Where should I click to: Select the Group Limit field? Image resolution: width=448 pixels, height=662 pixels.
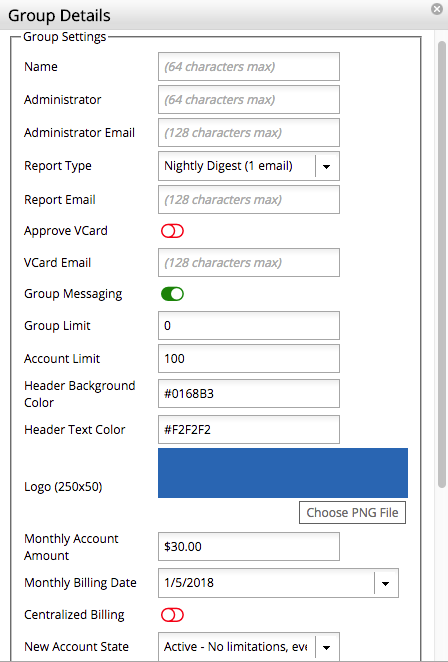pyautogui.click(x=249, y=326)
